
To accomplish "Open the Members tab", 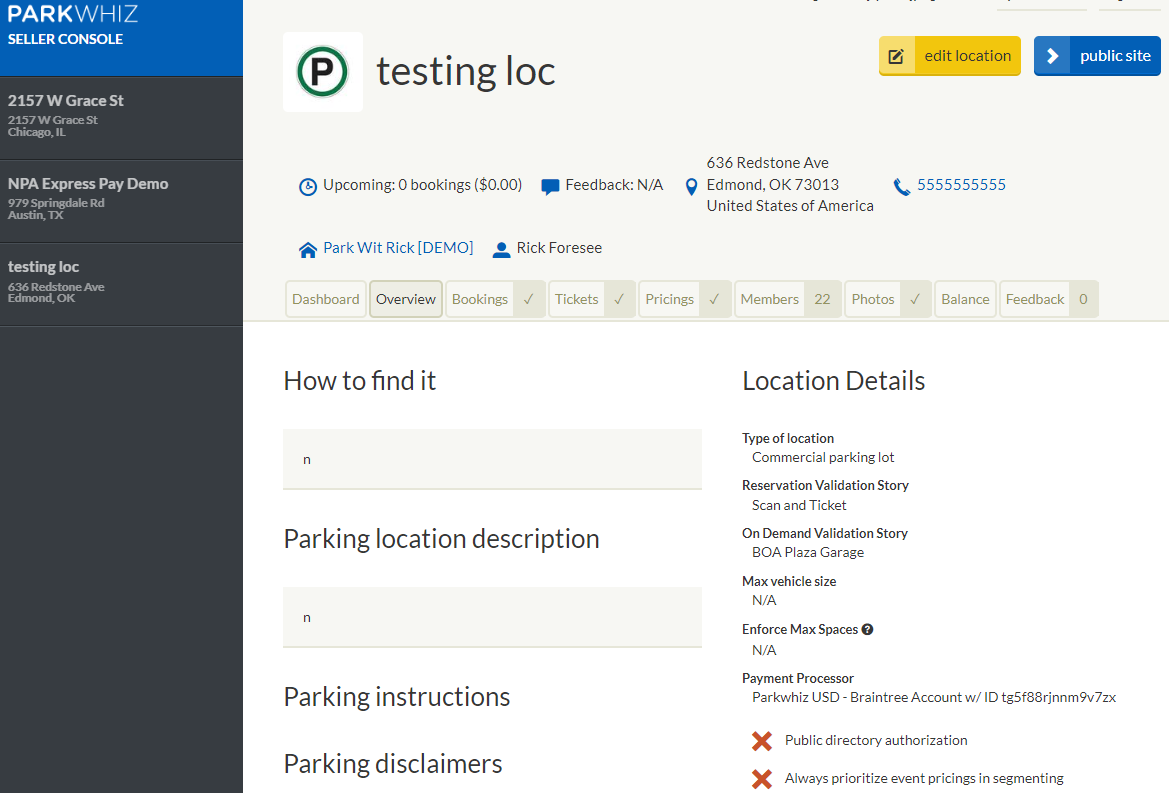I will tap(788, 299).
